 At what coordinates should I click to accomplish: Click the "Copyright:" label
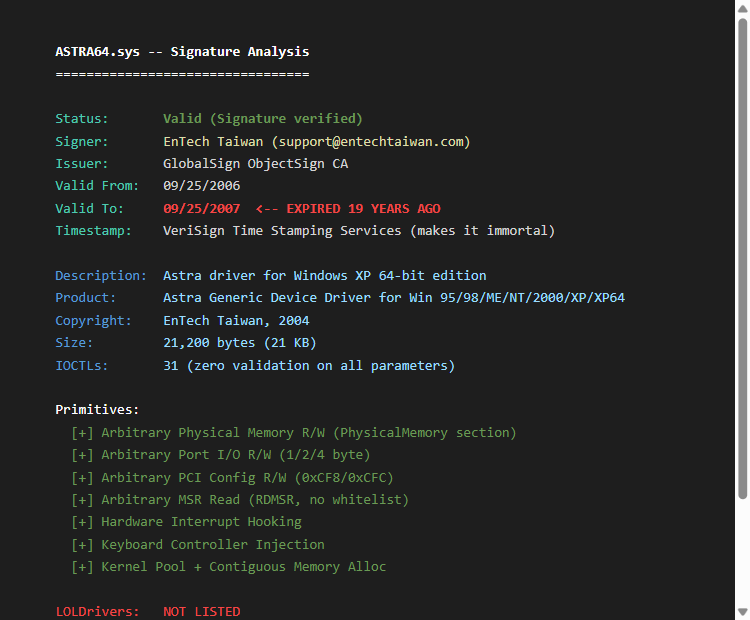[x=93, y=321]
